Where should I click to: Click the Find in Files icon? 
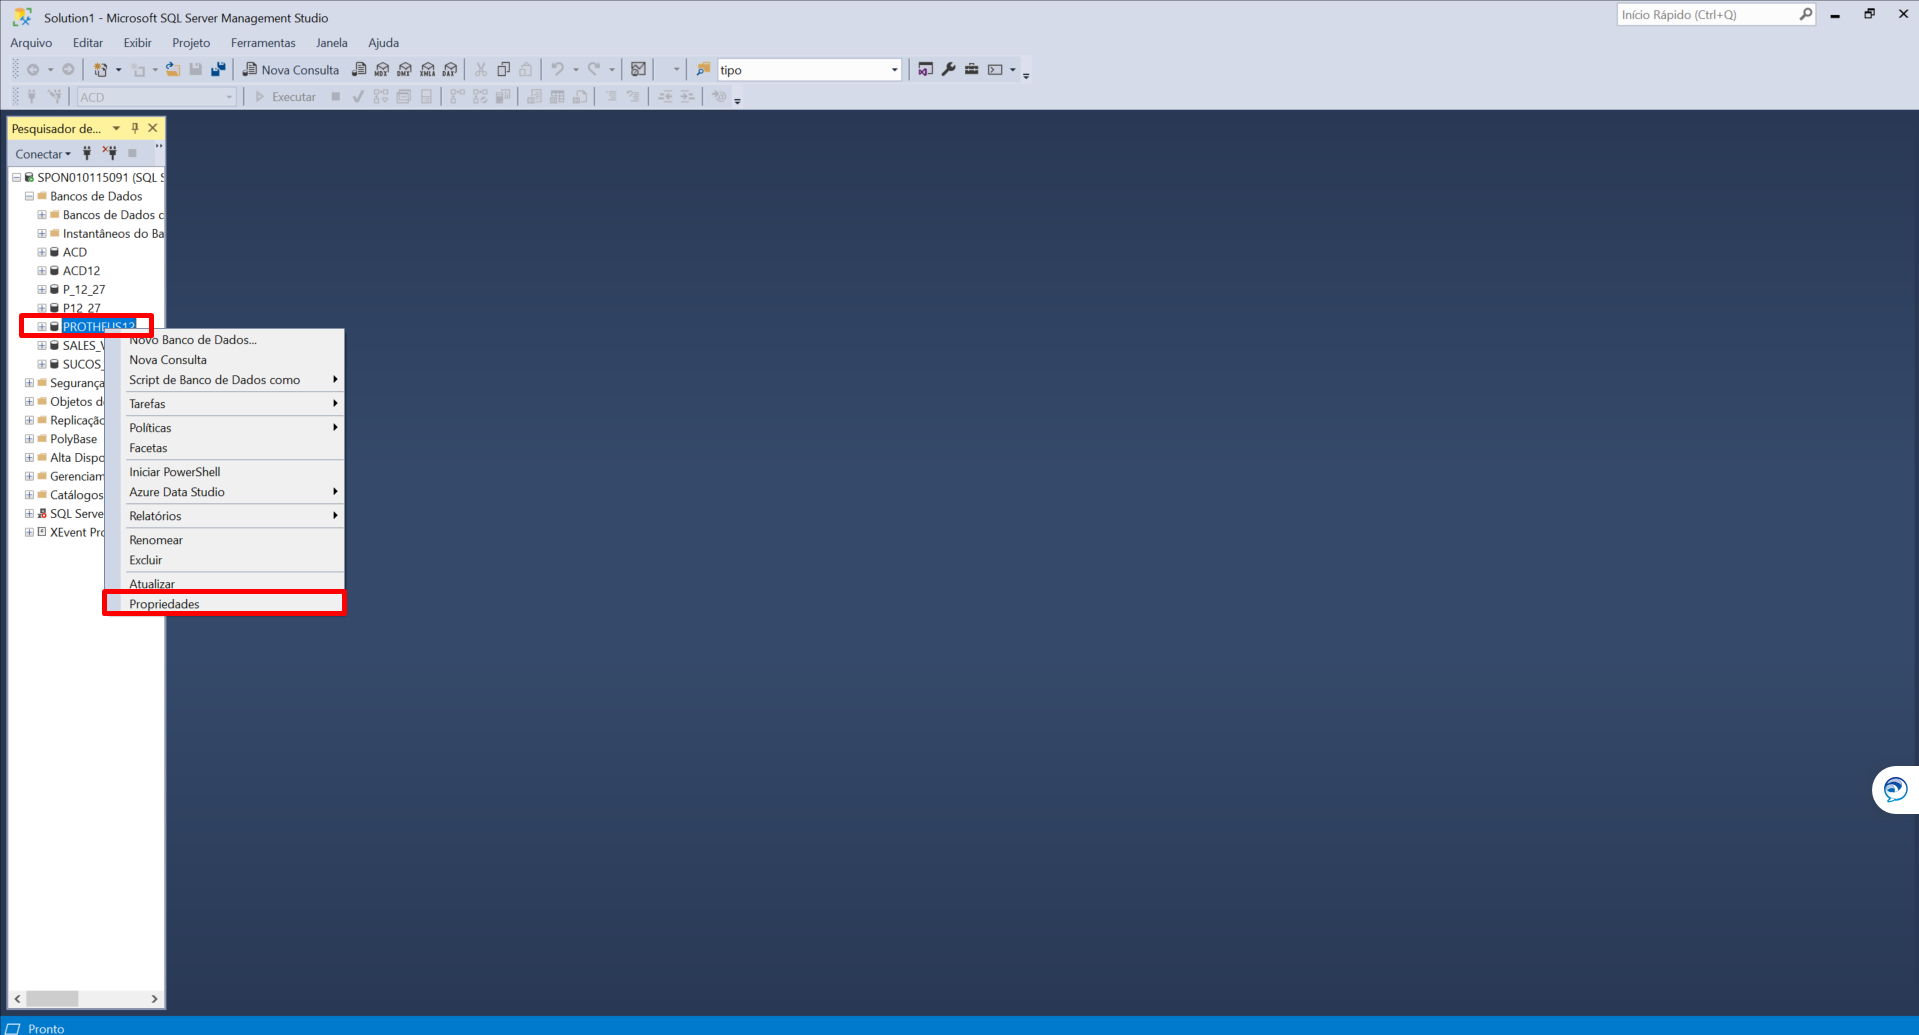[704, 70]
